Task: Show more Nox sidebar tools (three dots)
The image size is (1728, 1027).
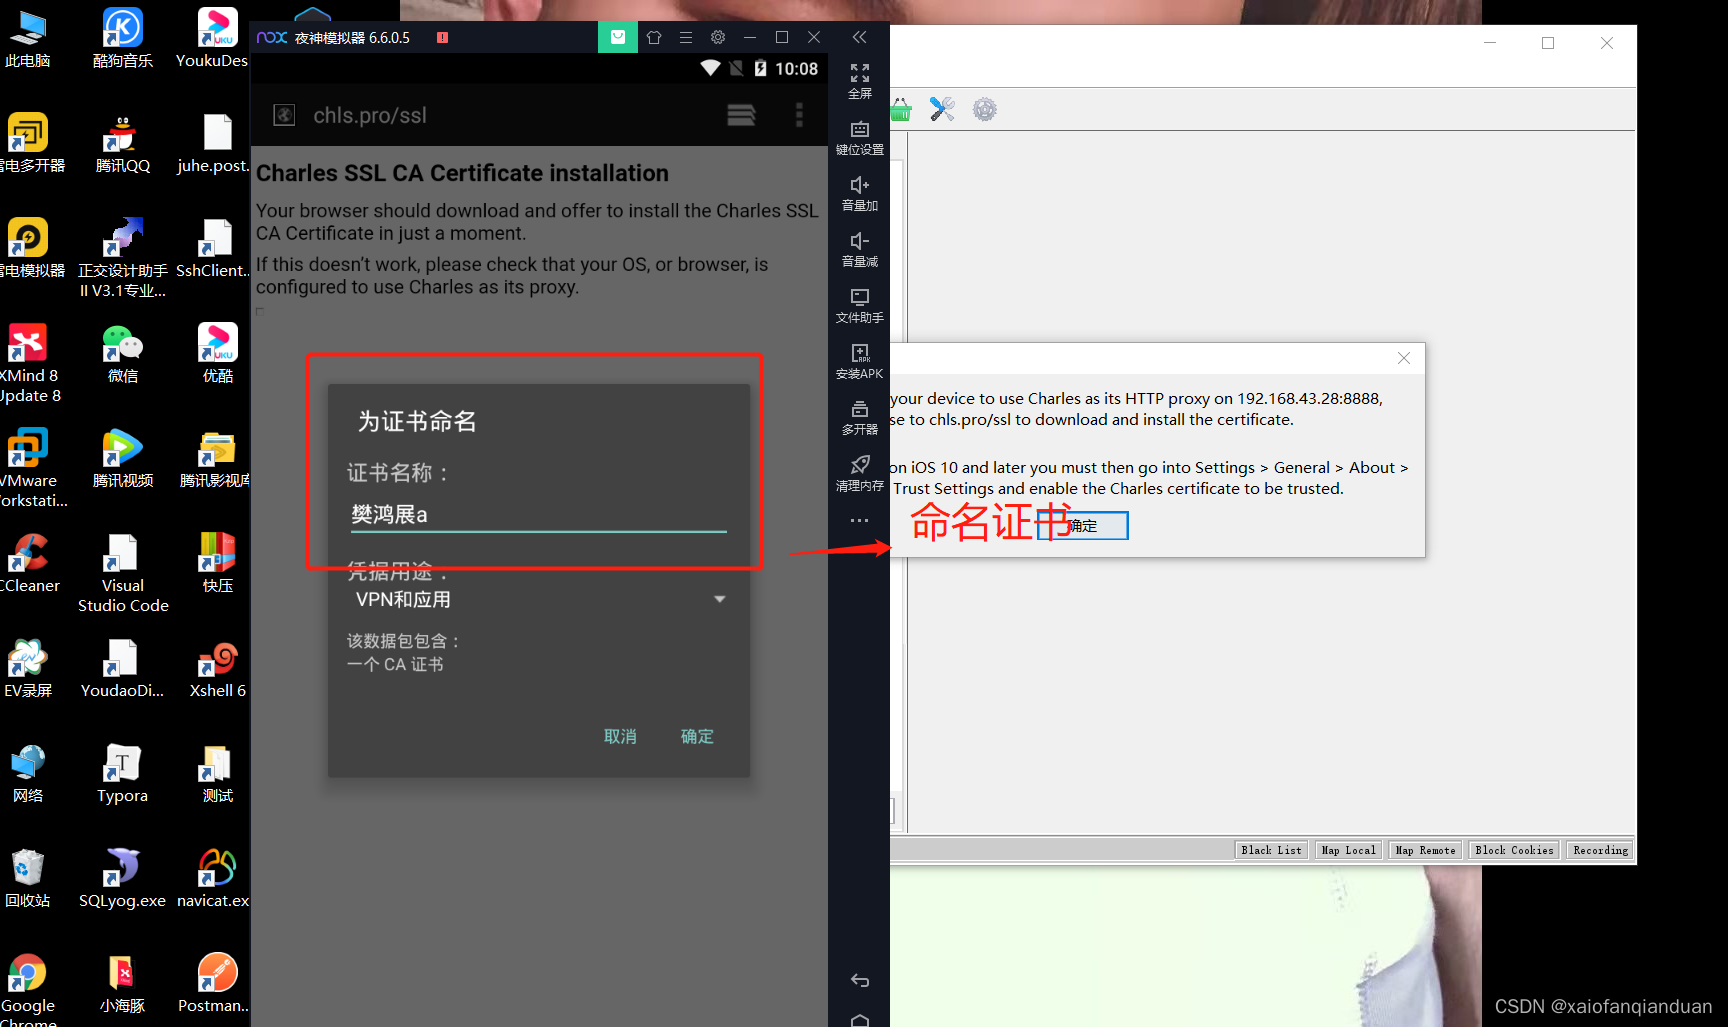Action: (x=860, y=521)
